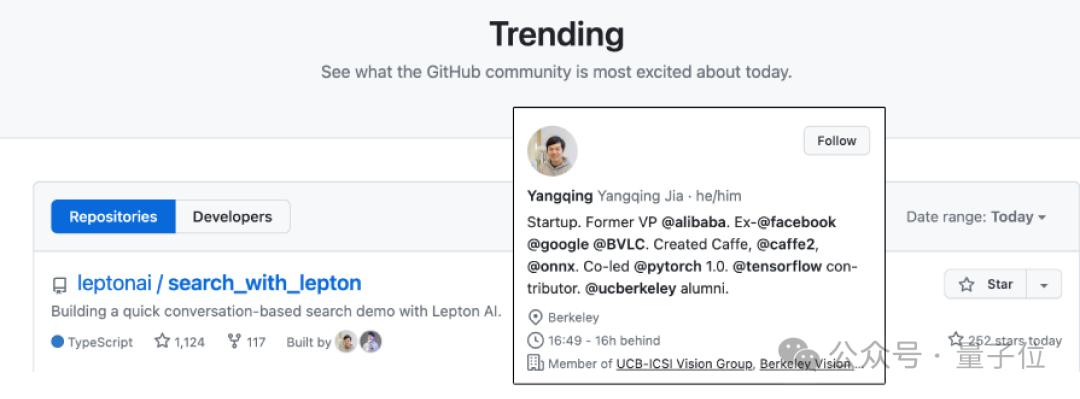
Task: Open the dropdown arrow beside the Star button
Action: click(x=1044, y=285)
